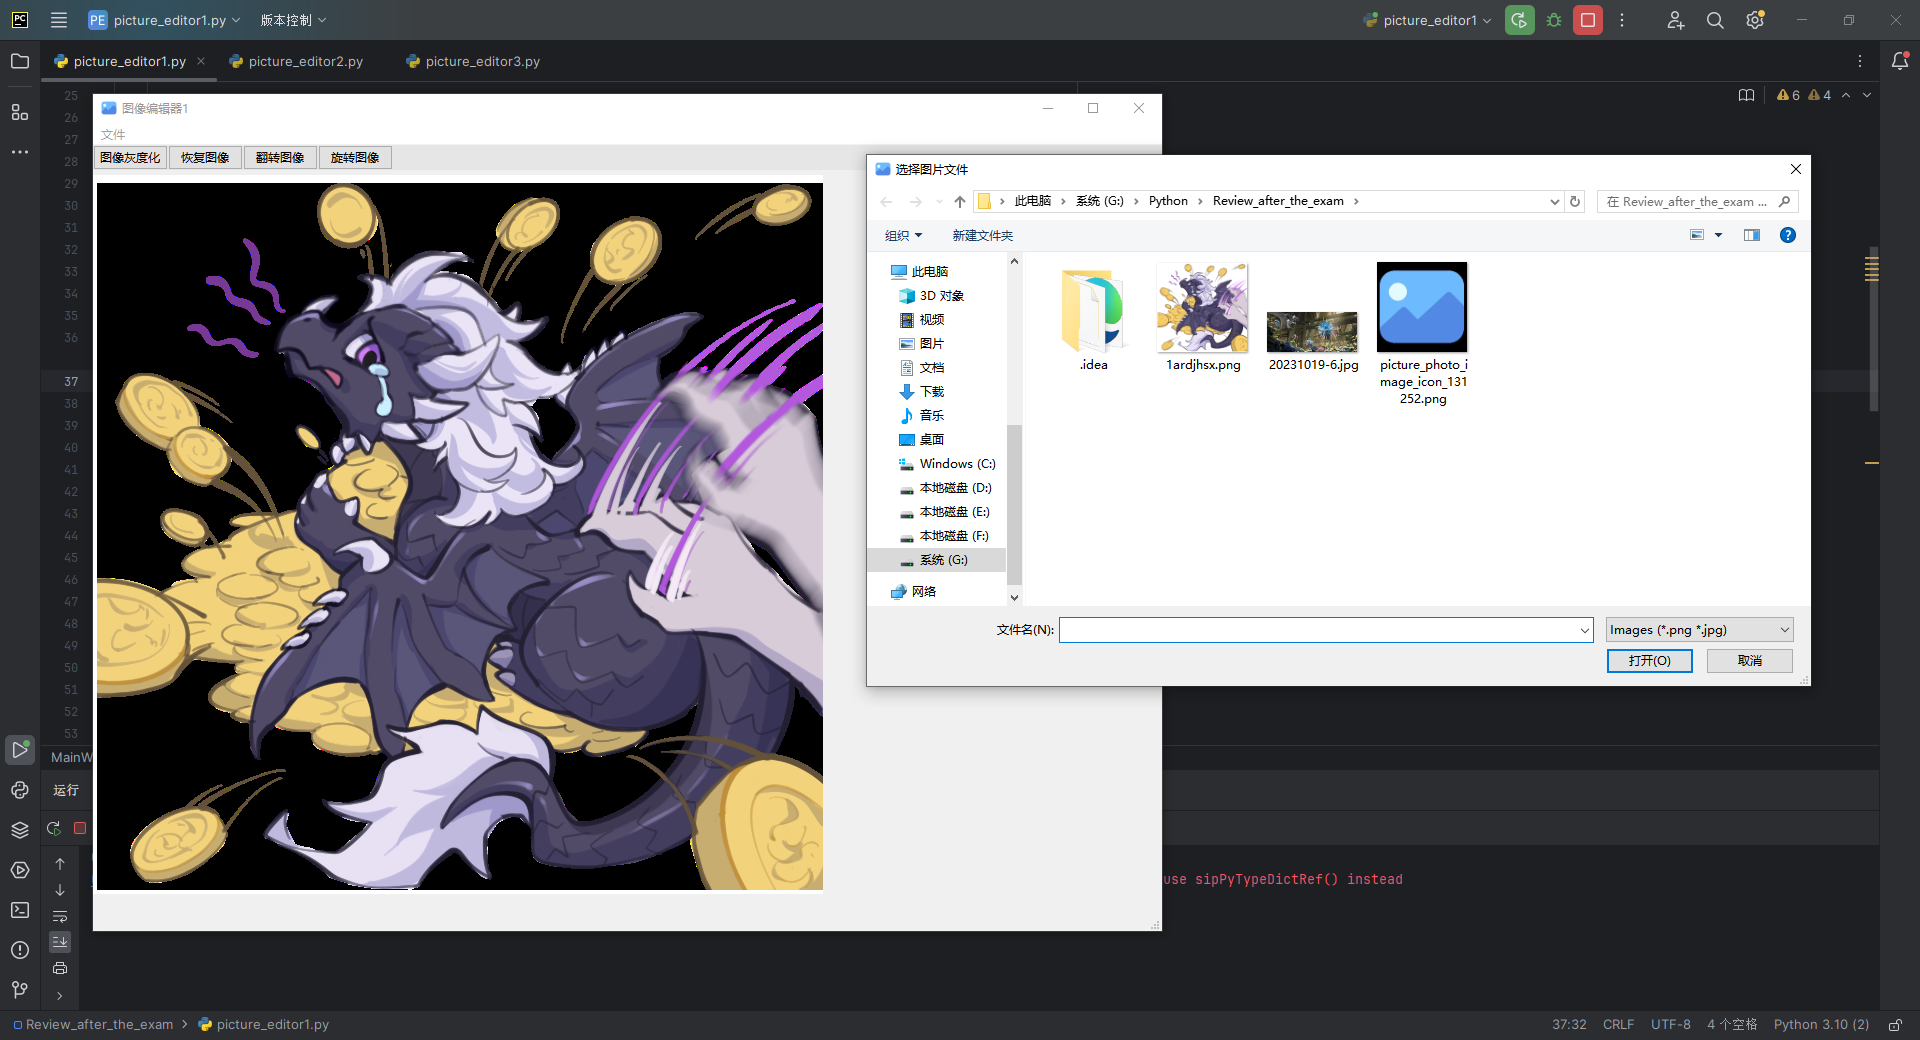
Task: Open the IDE settings gear icon
Action: [x=1755, y=20]
